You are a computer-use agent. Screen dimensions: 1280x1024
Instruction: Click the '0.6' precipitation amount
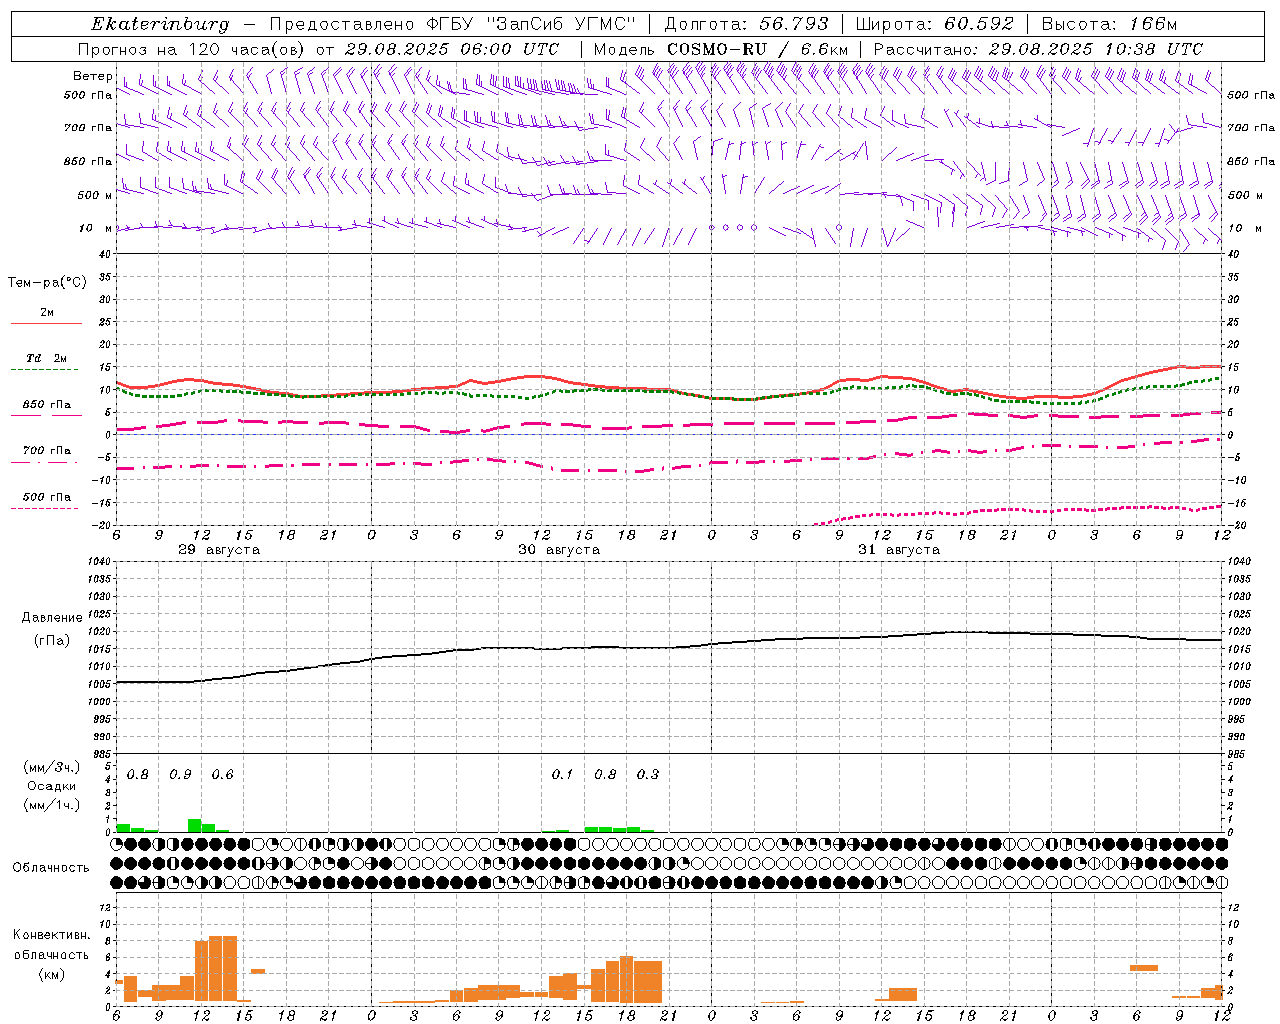[222, 774]
